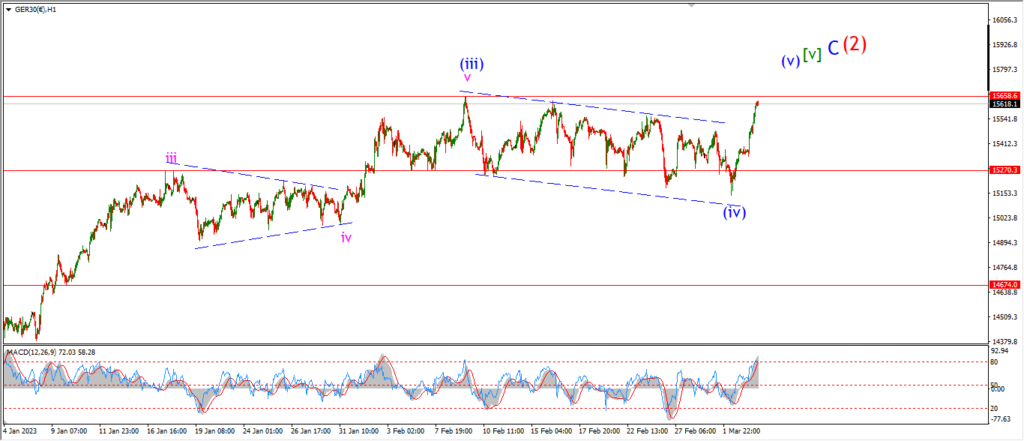Click the 1 Mar 22:00 time label
The width and height of the screenshot is (1024, 441).
pyautogui.click(x=743, y=431)
